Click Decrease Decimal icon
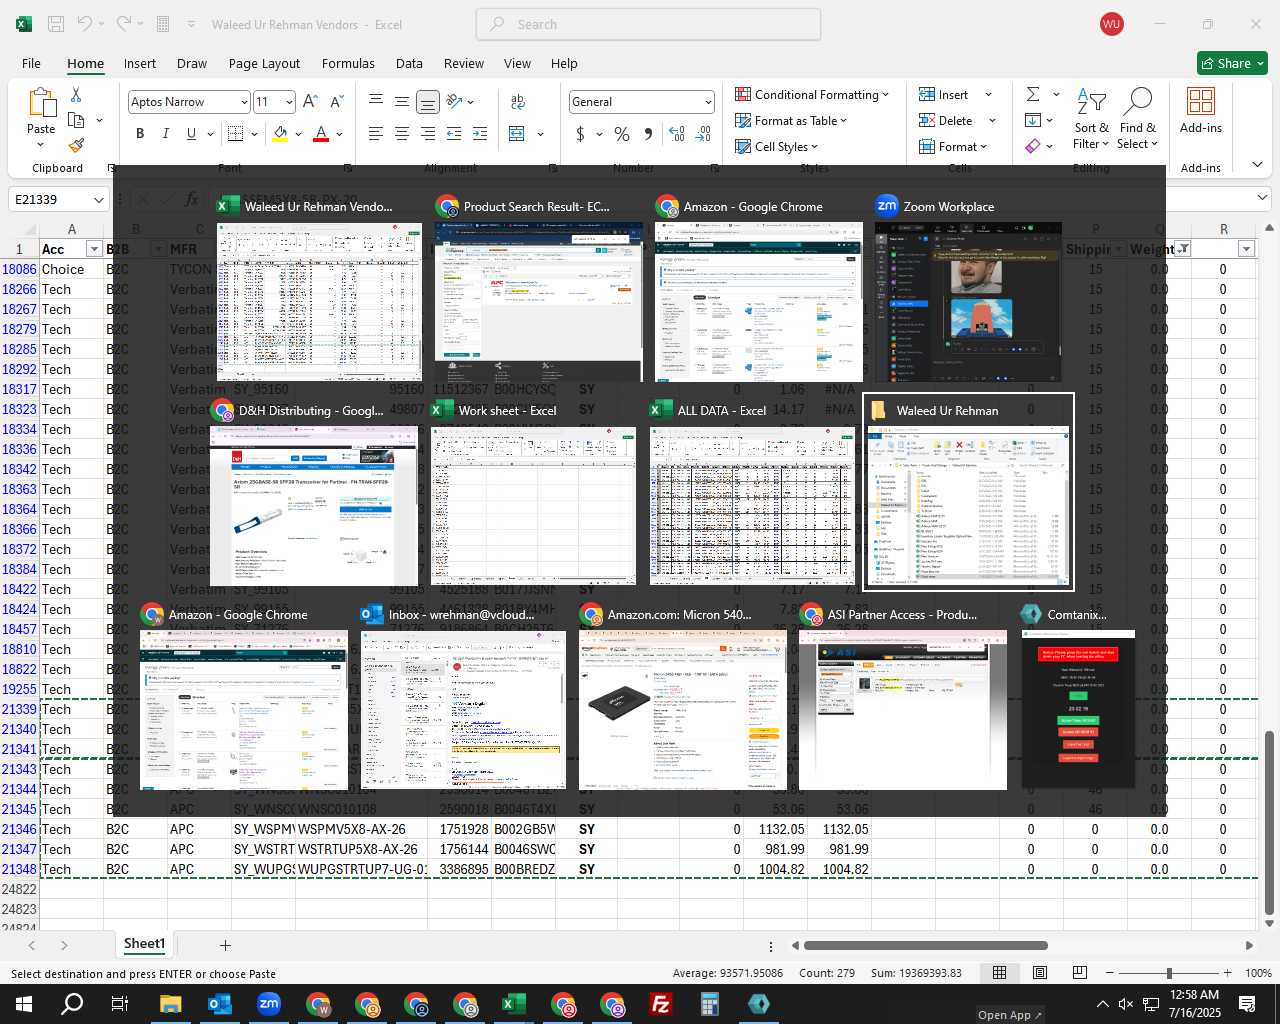 point(703,134)
